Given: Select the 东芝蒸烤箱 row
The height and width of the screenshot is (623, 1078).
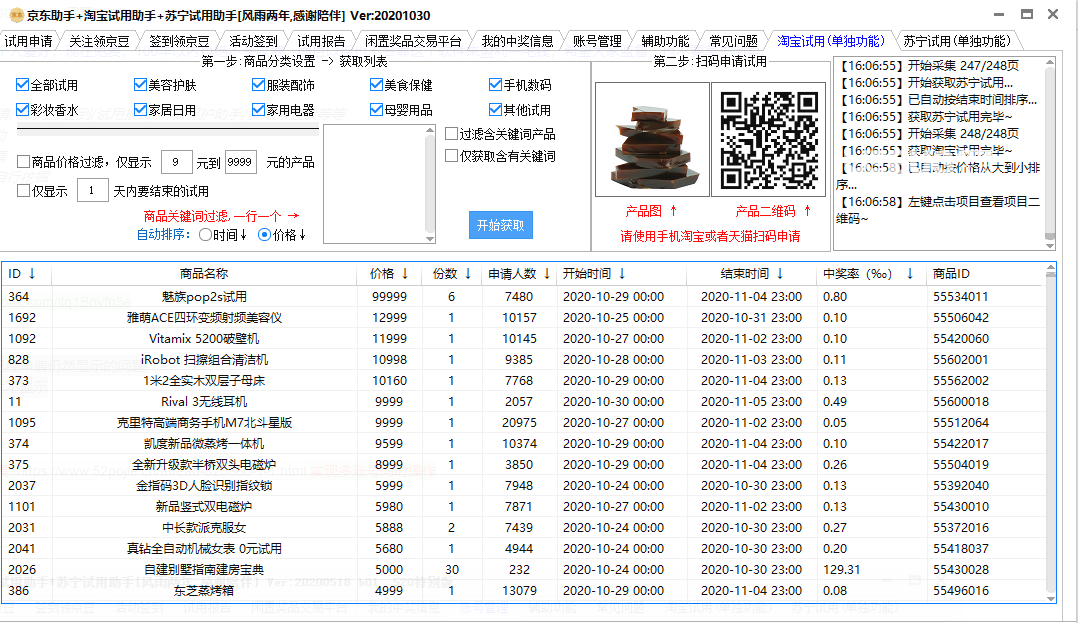Looking at the screenshot, I should pos(524,591).
